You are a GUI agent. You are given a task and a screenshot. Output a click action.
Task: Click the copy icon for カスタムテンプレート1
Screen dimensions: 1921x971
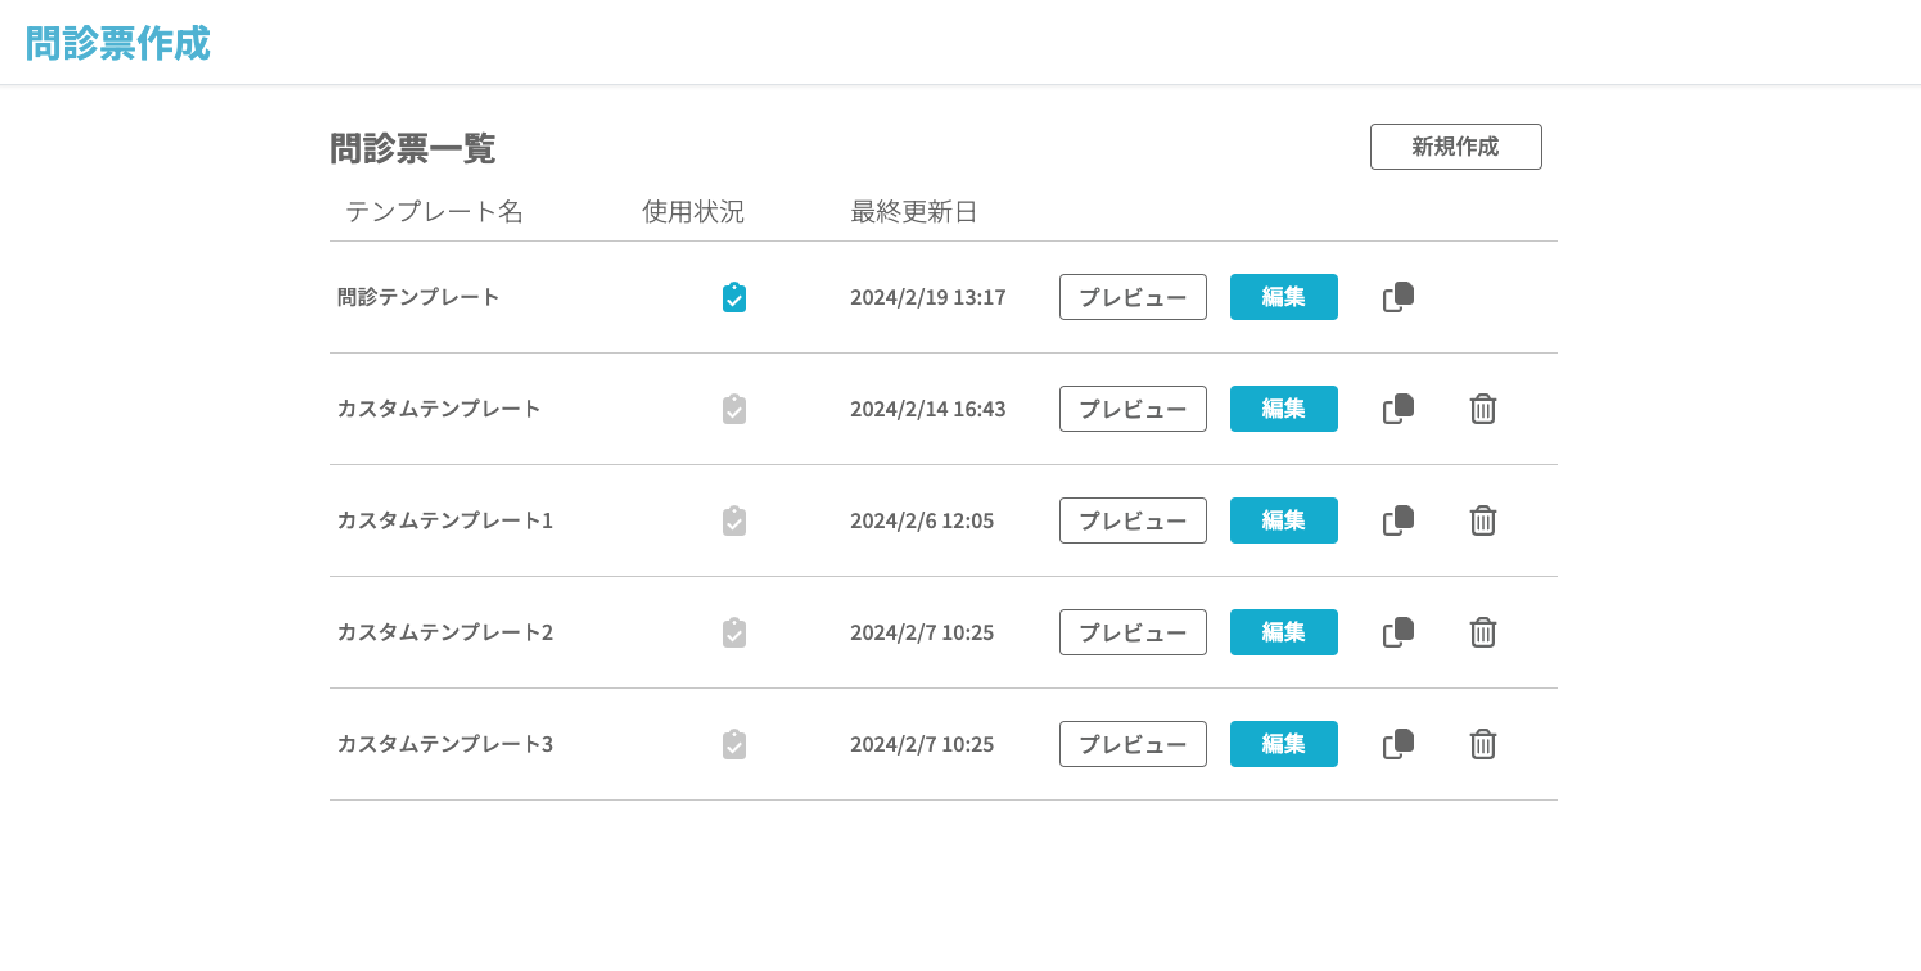click(x=1398, y=521)
